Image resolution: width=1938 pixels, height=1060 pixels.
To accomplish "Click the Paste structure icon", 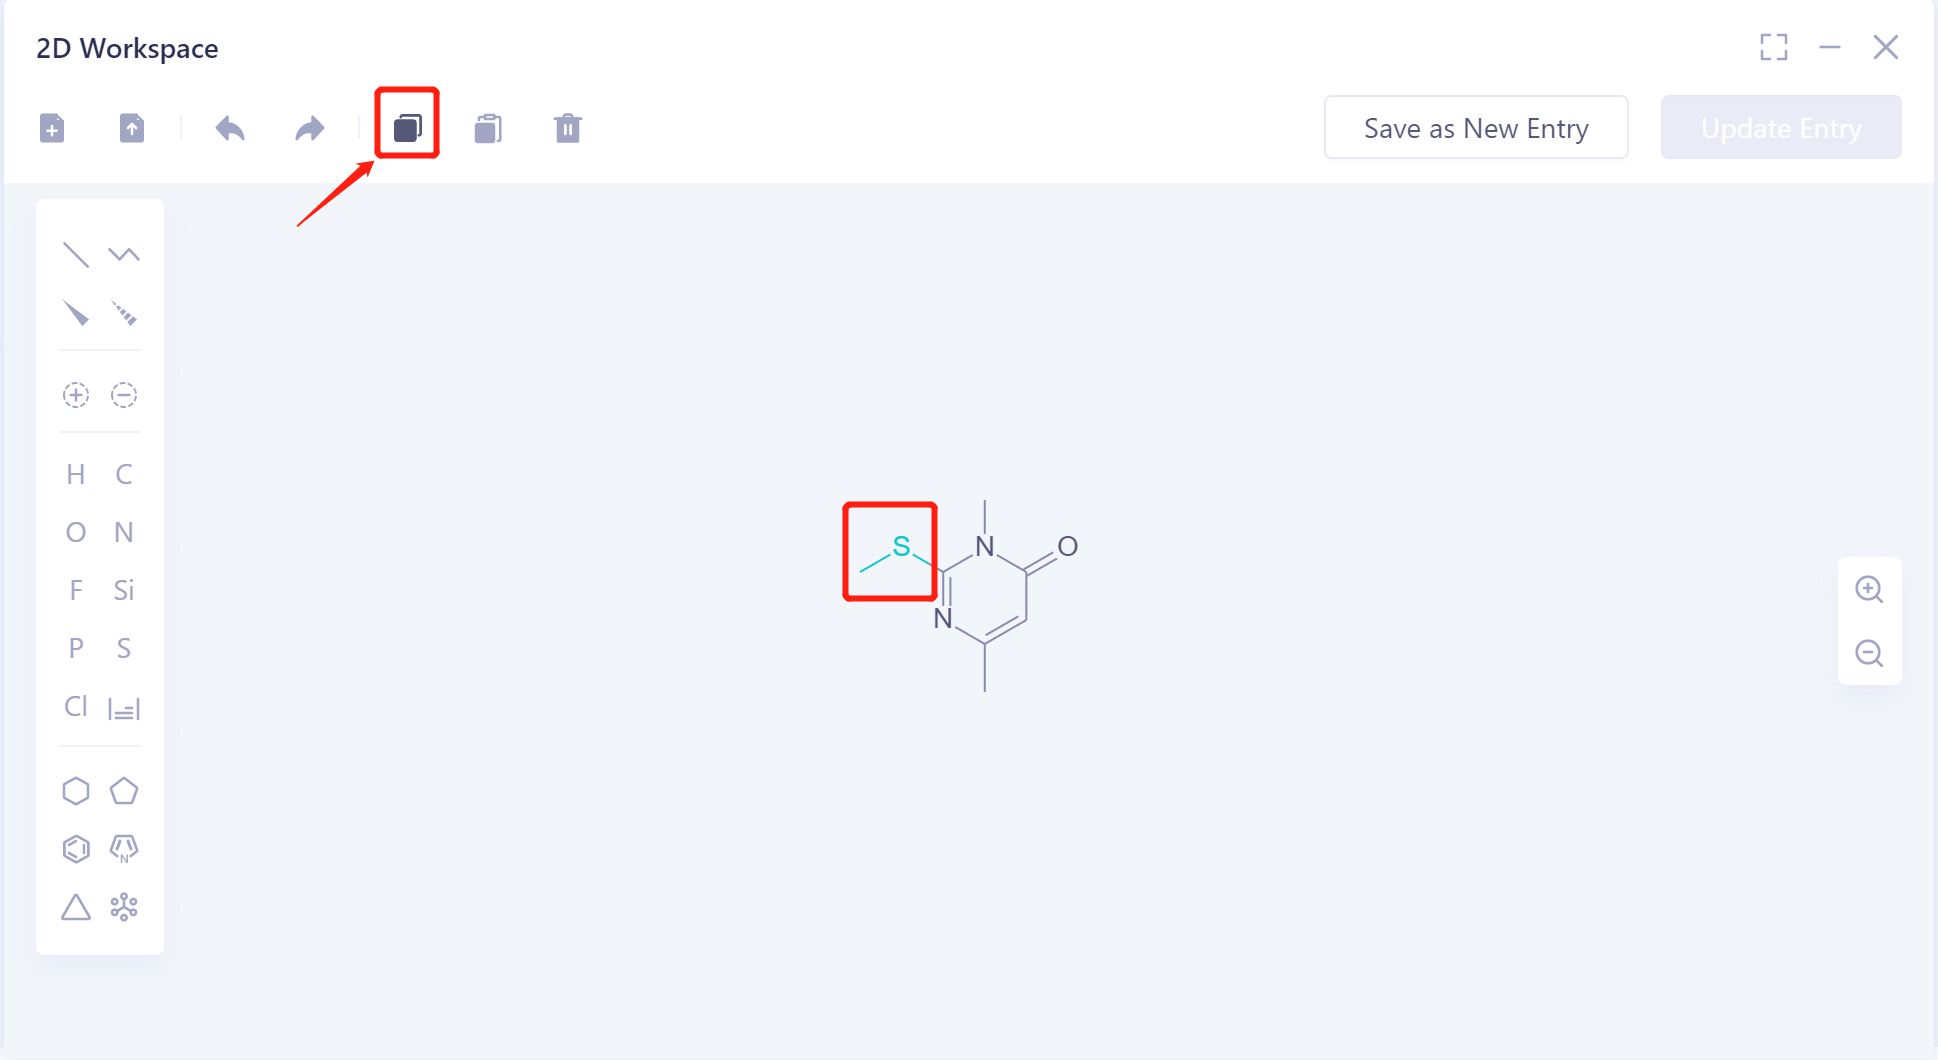I will click(487, 128).
